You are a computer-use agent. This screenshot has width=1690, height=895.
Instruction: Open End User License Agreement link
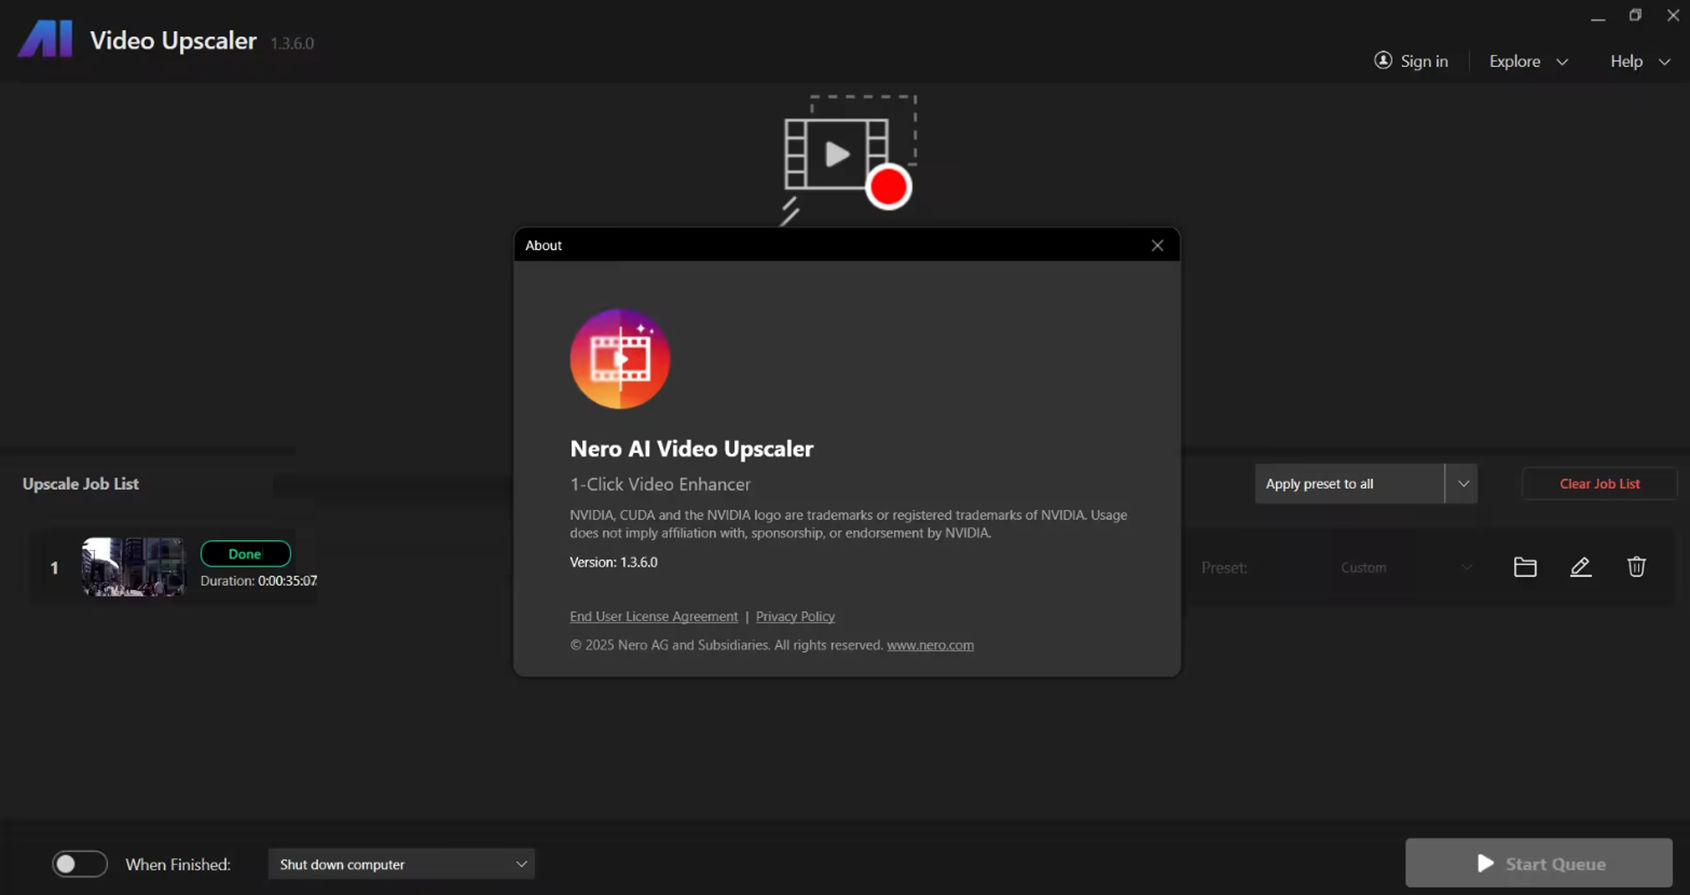coord(654,616)
